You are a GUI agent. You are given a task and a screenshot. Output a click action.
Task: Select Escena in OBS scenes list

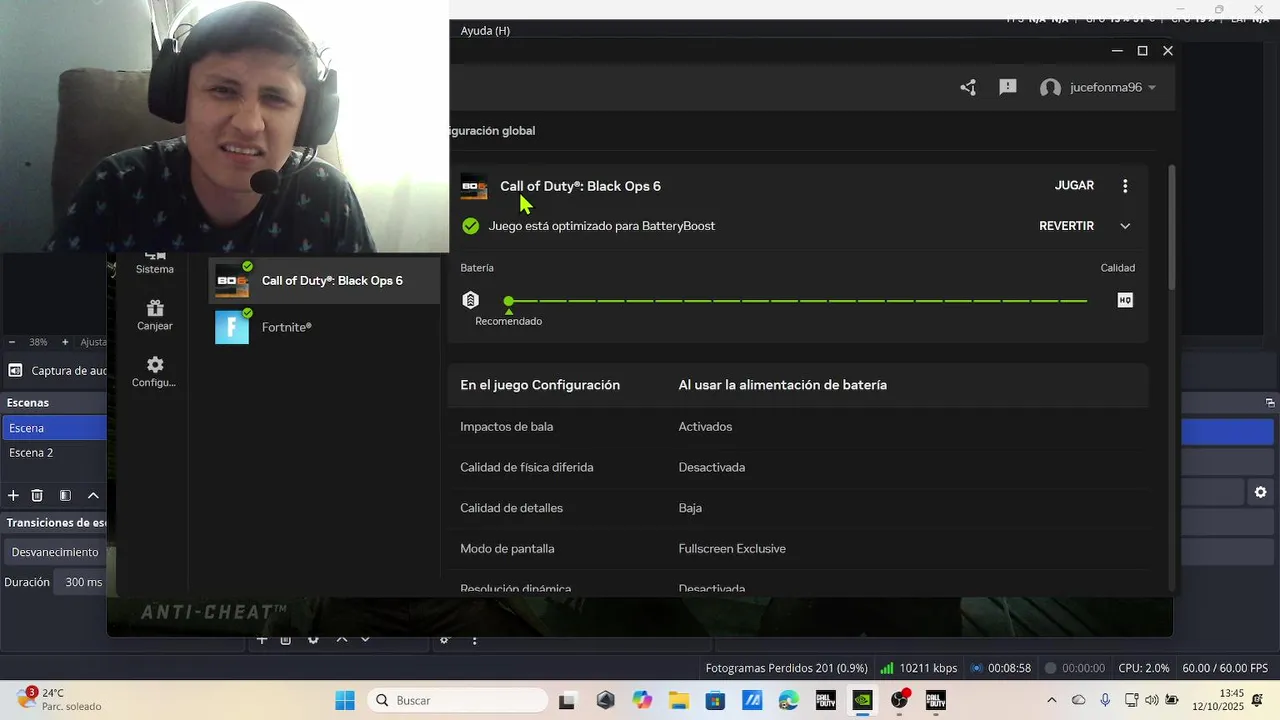[53, 428]
